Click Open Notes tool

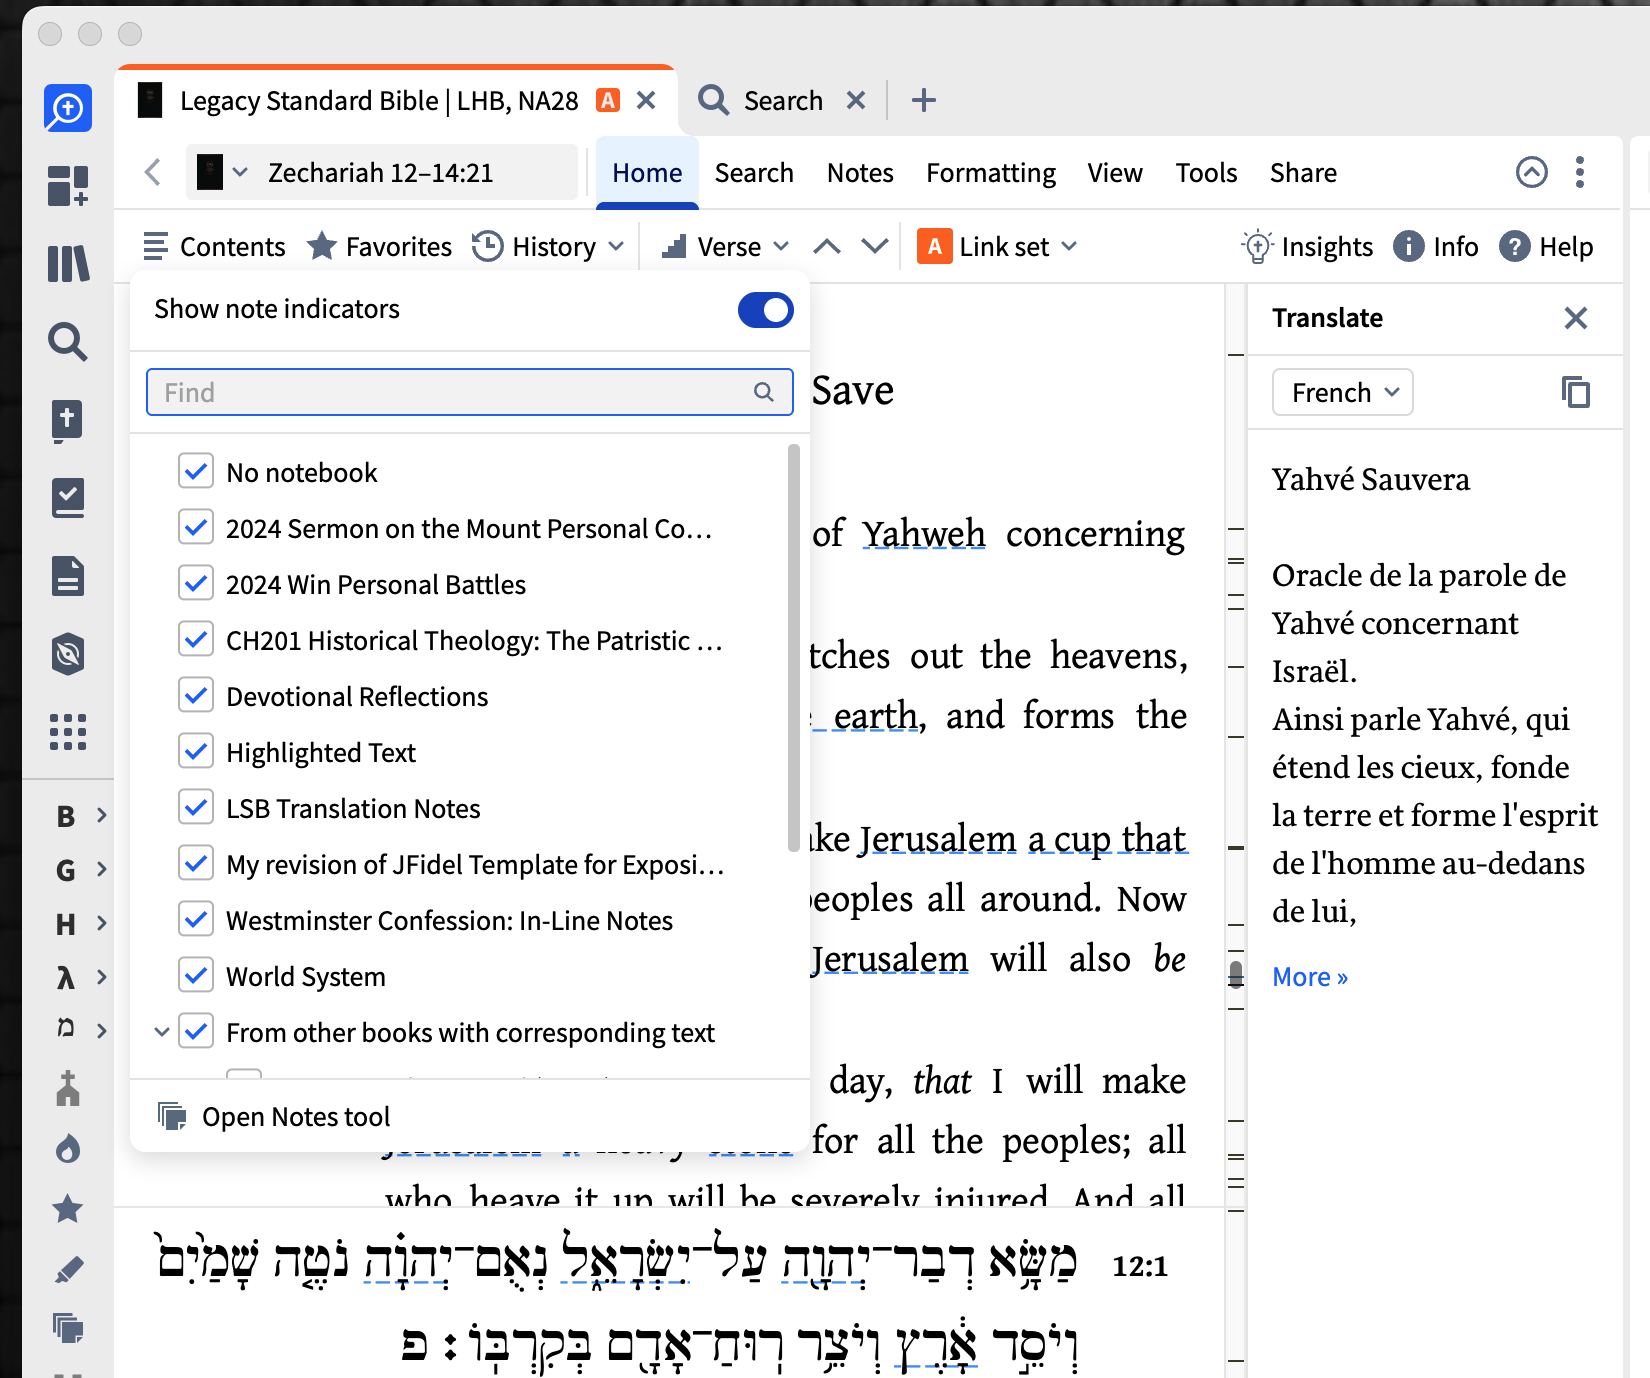pos(274,1116)
